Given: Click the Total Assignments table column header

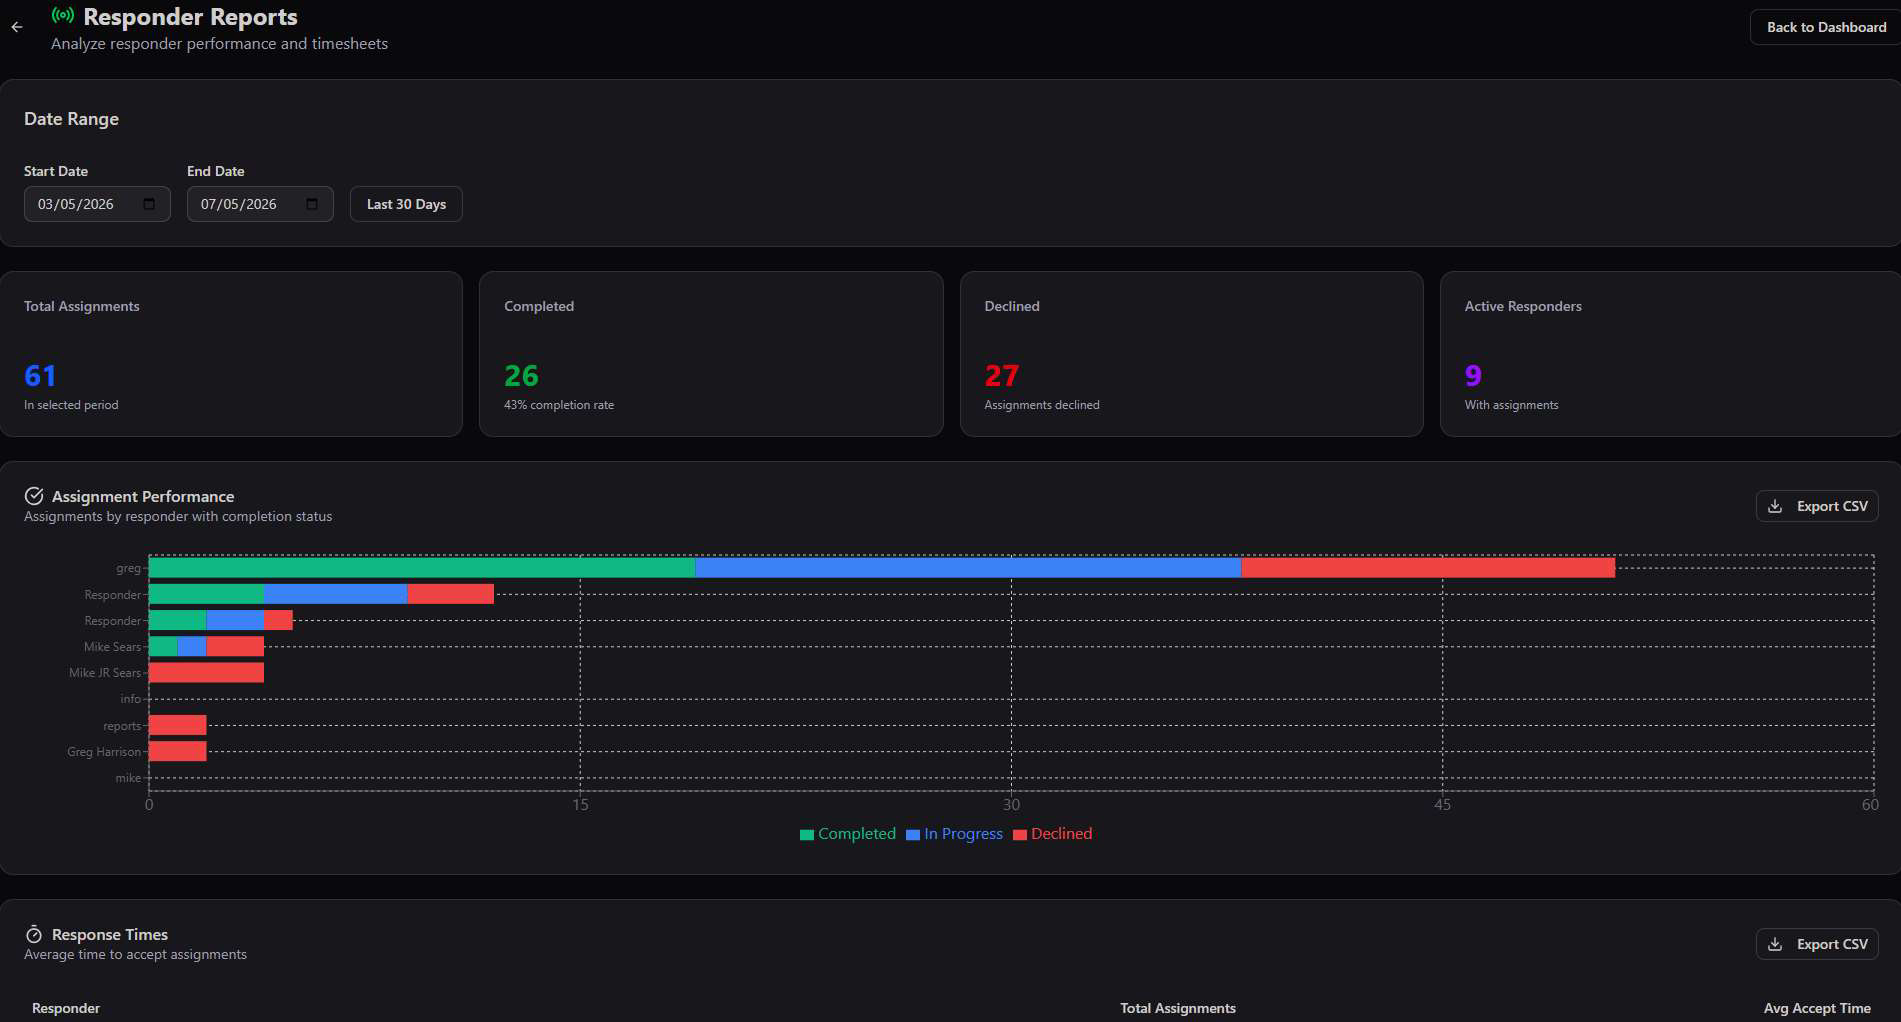Looking at the screenshot, I should coord(1178,1008).
